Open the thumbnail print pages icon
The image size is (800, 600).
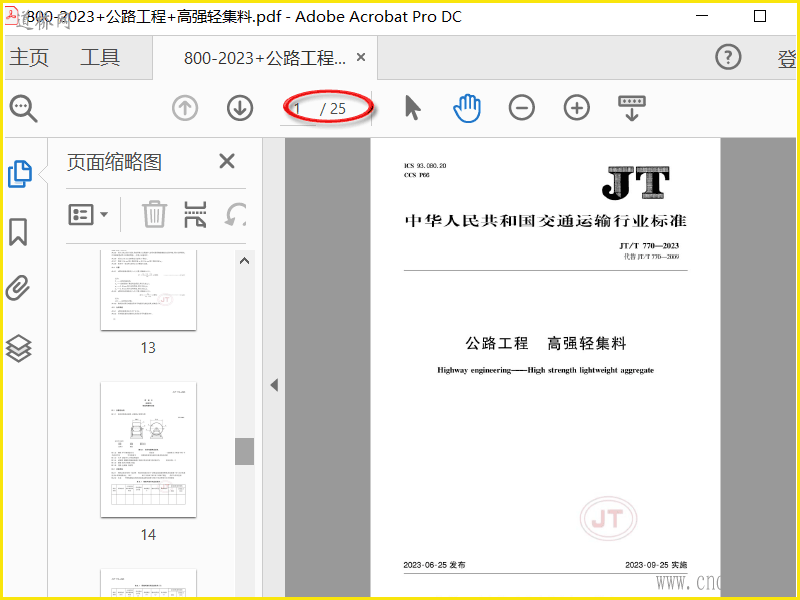point(195,214)
